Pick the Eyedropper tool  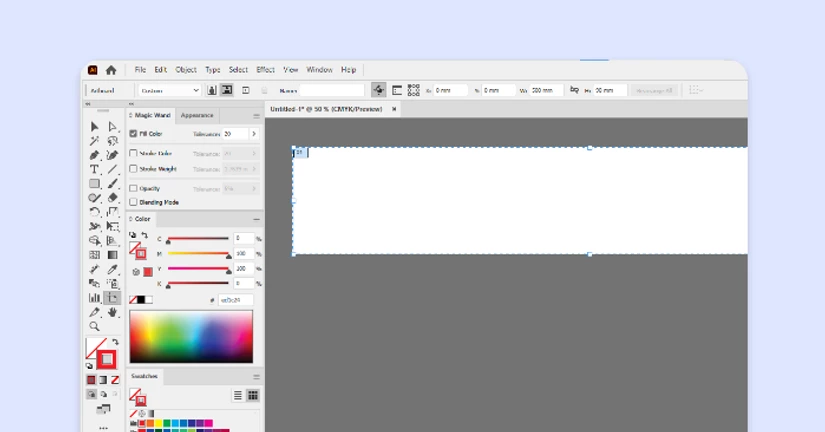(112, 269)
